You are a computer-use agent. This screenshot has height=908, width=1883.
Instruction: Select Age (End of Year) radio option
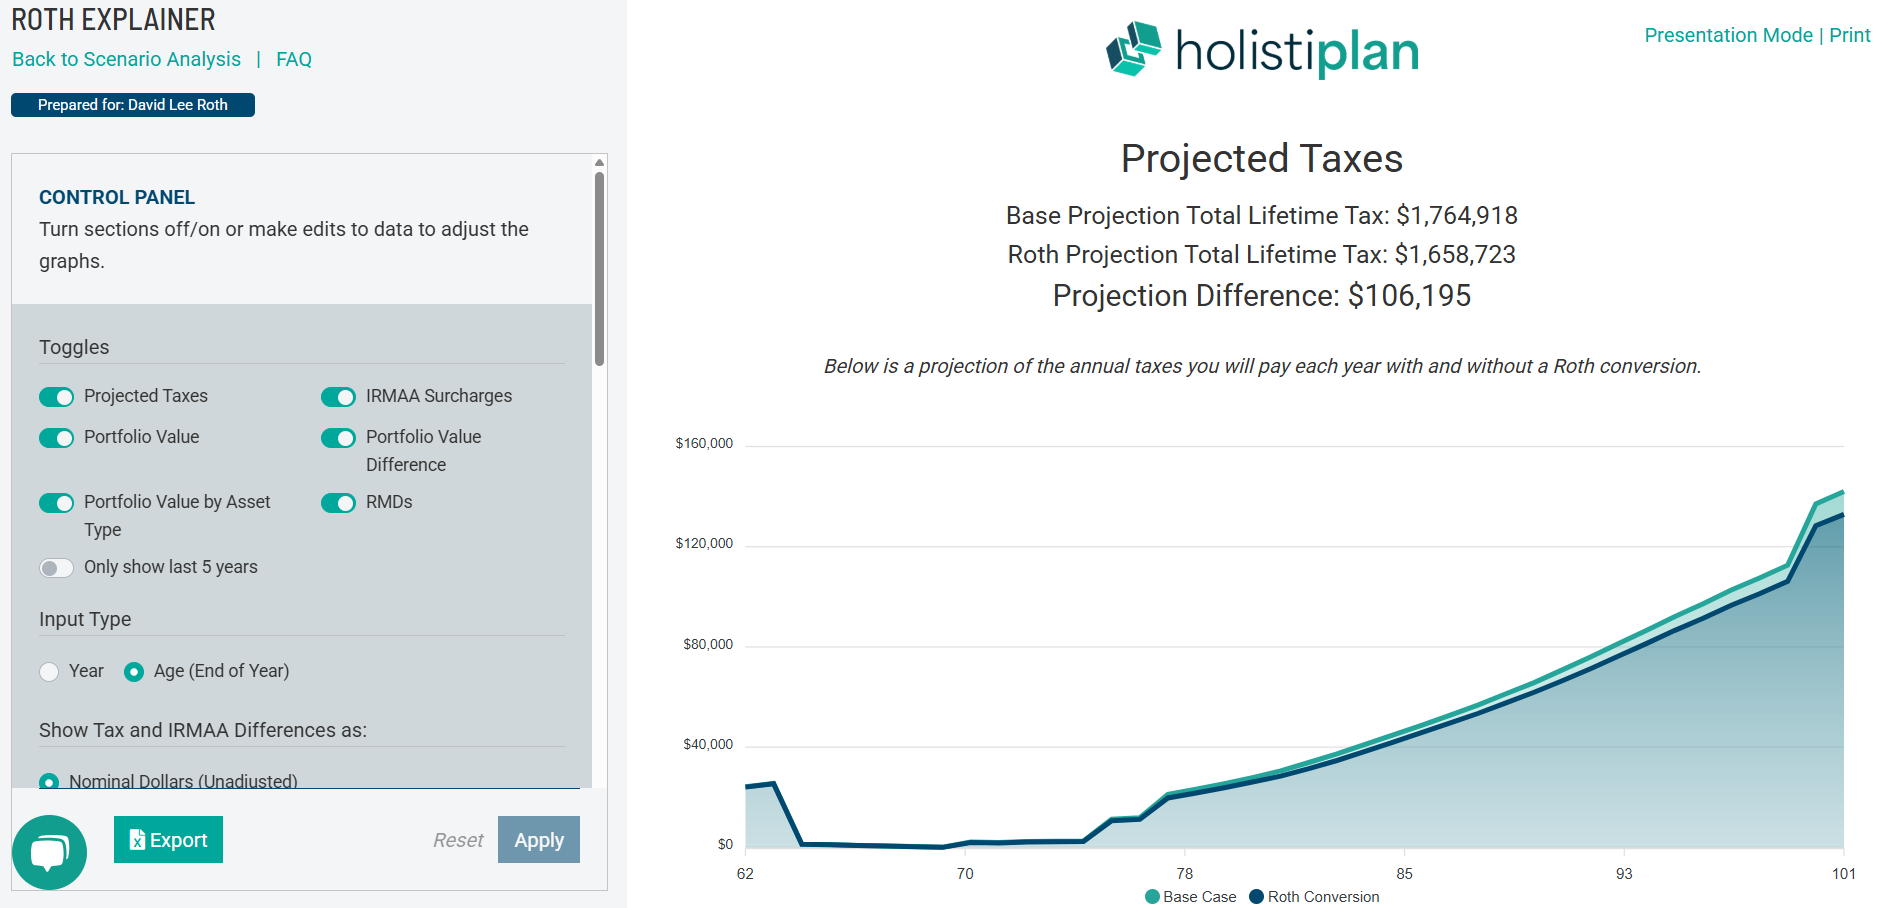coord(134,672)
